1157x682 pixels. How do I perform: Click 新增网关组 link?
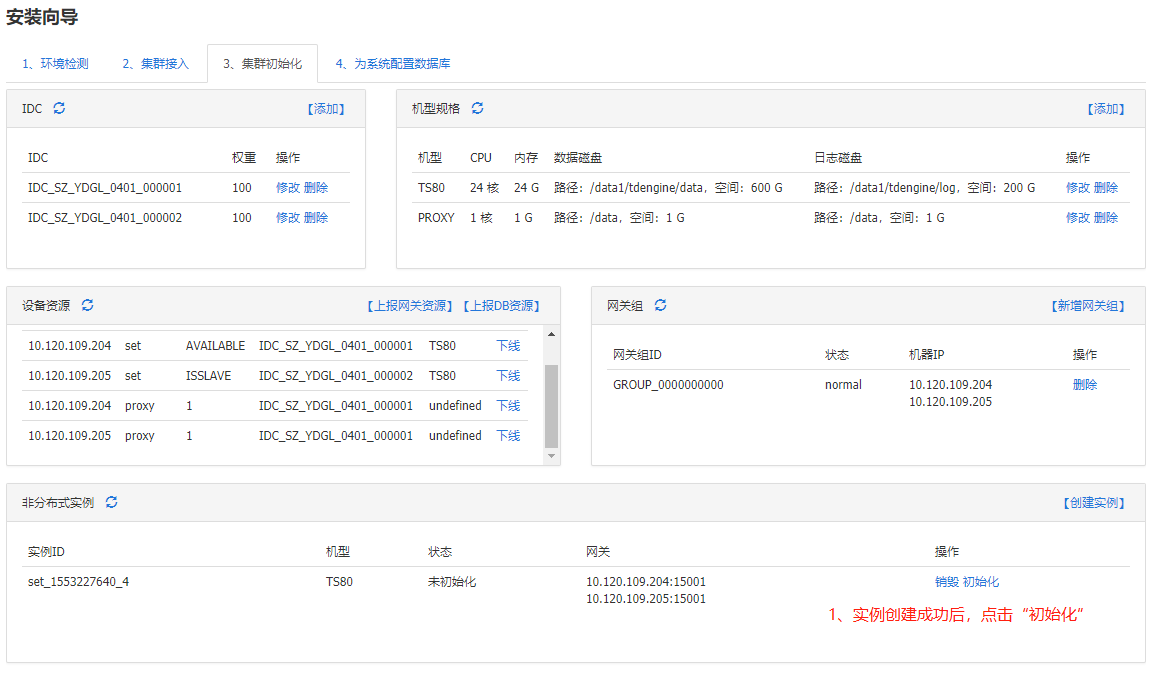click(1088, 306)
